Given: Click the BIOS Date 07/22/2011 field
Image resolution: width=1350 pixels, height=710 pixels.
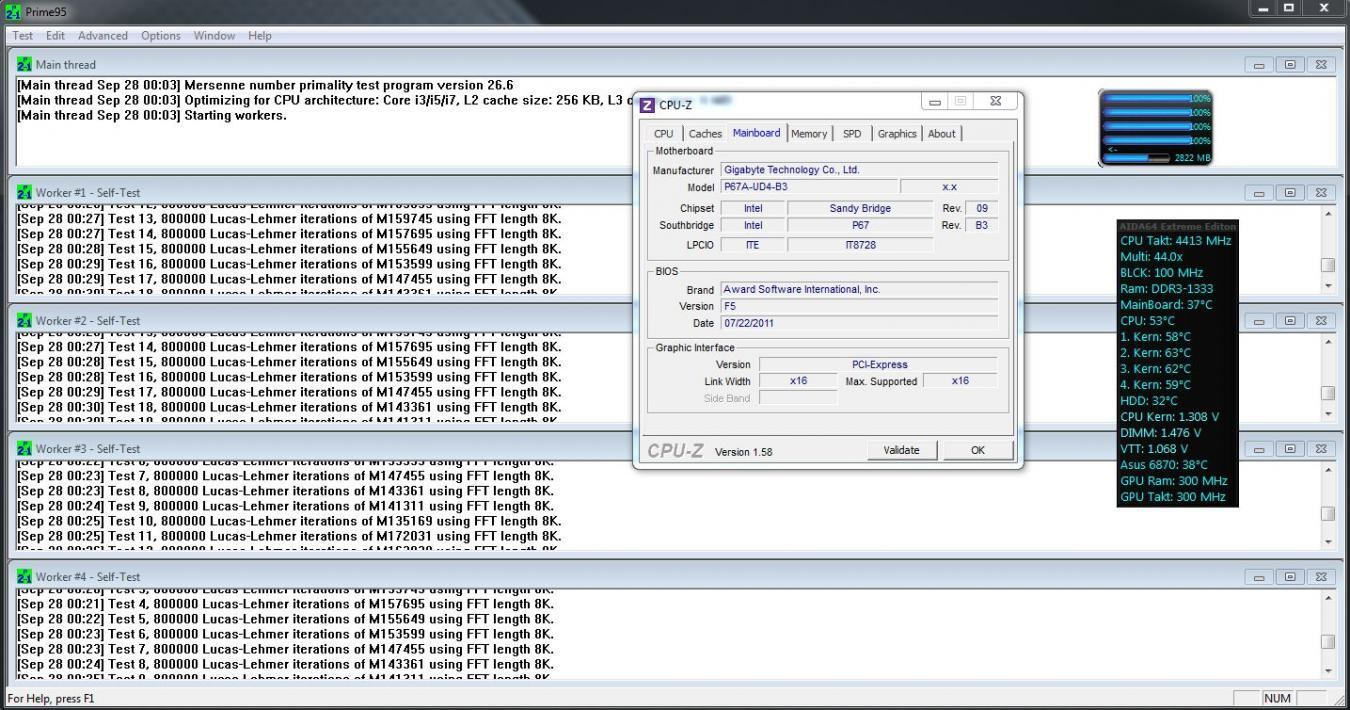Looking at the screenshot, I should tap(859, 323).
